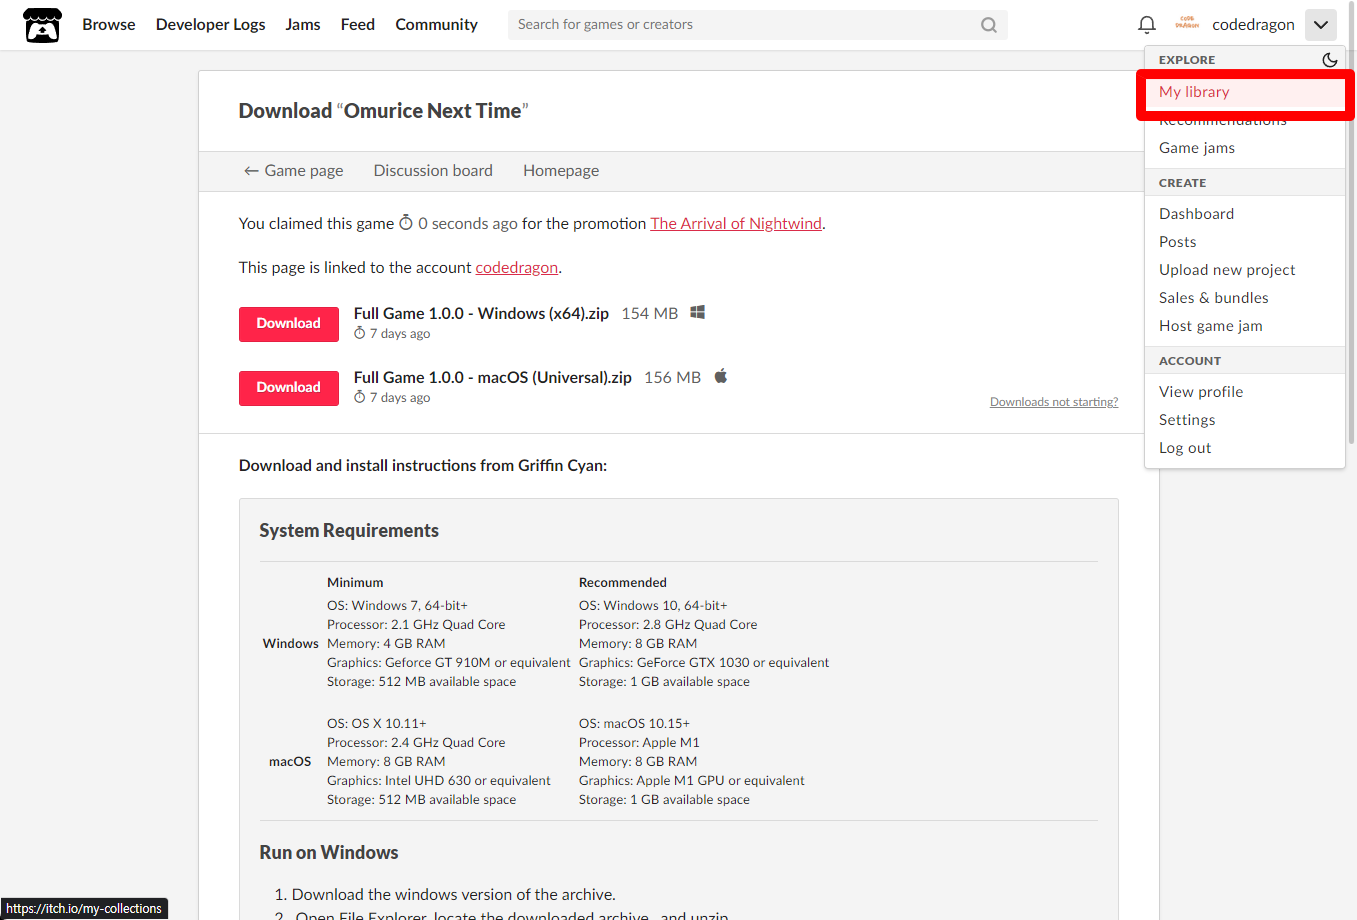Go to the Homepage tab
This screenshot has height=920, width=1357.
561,171
